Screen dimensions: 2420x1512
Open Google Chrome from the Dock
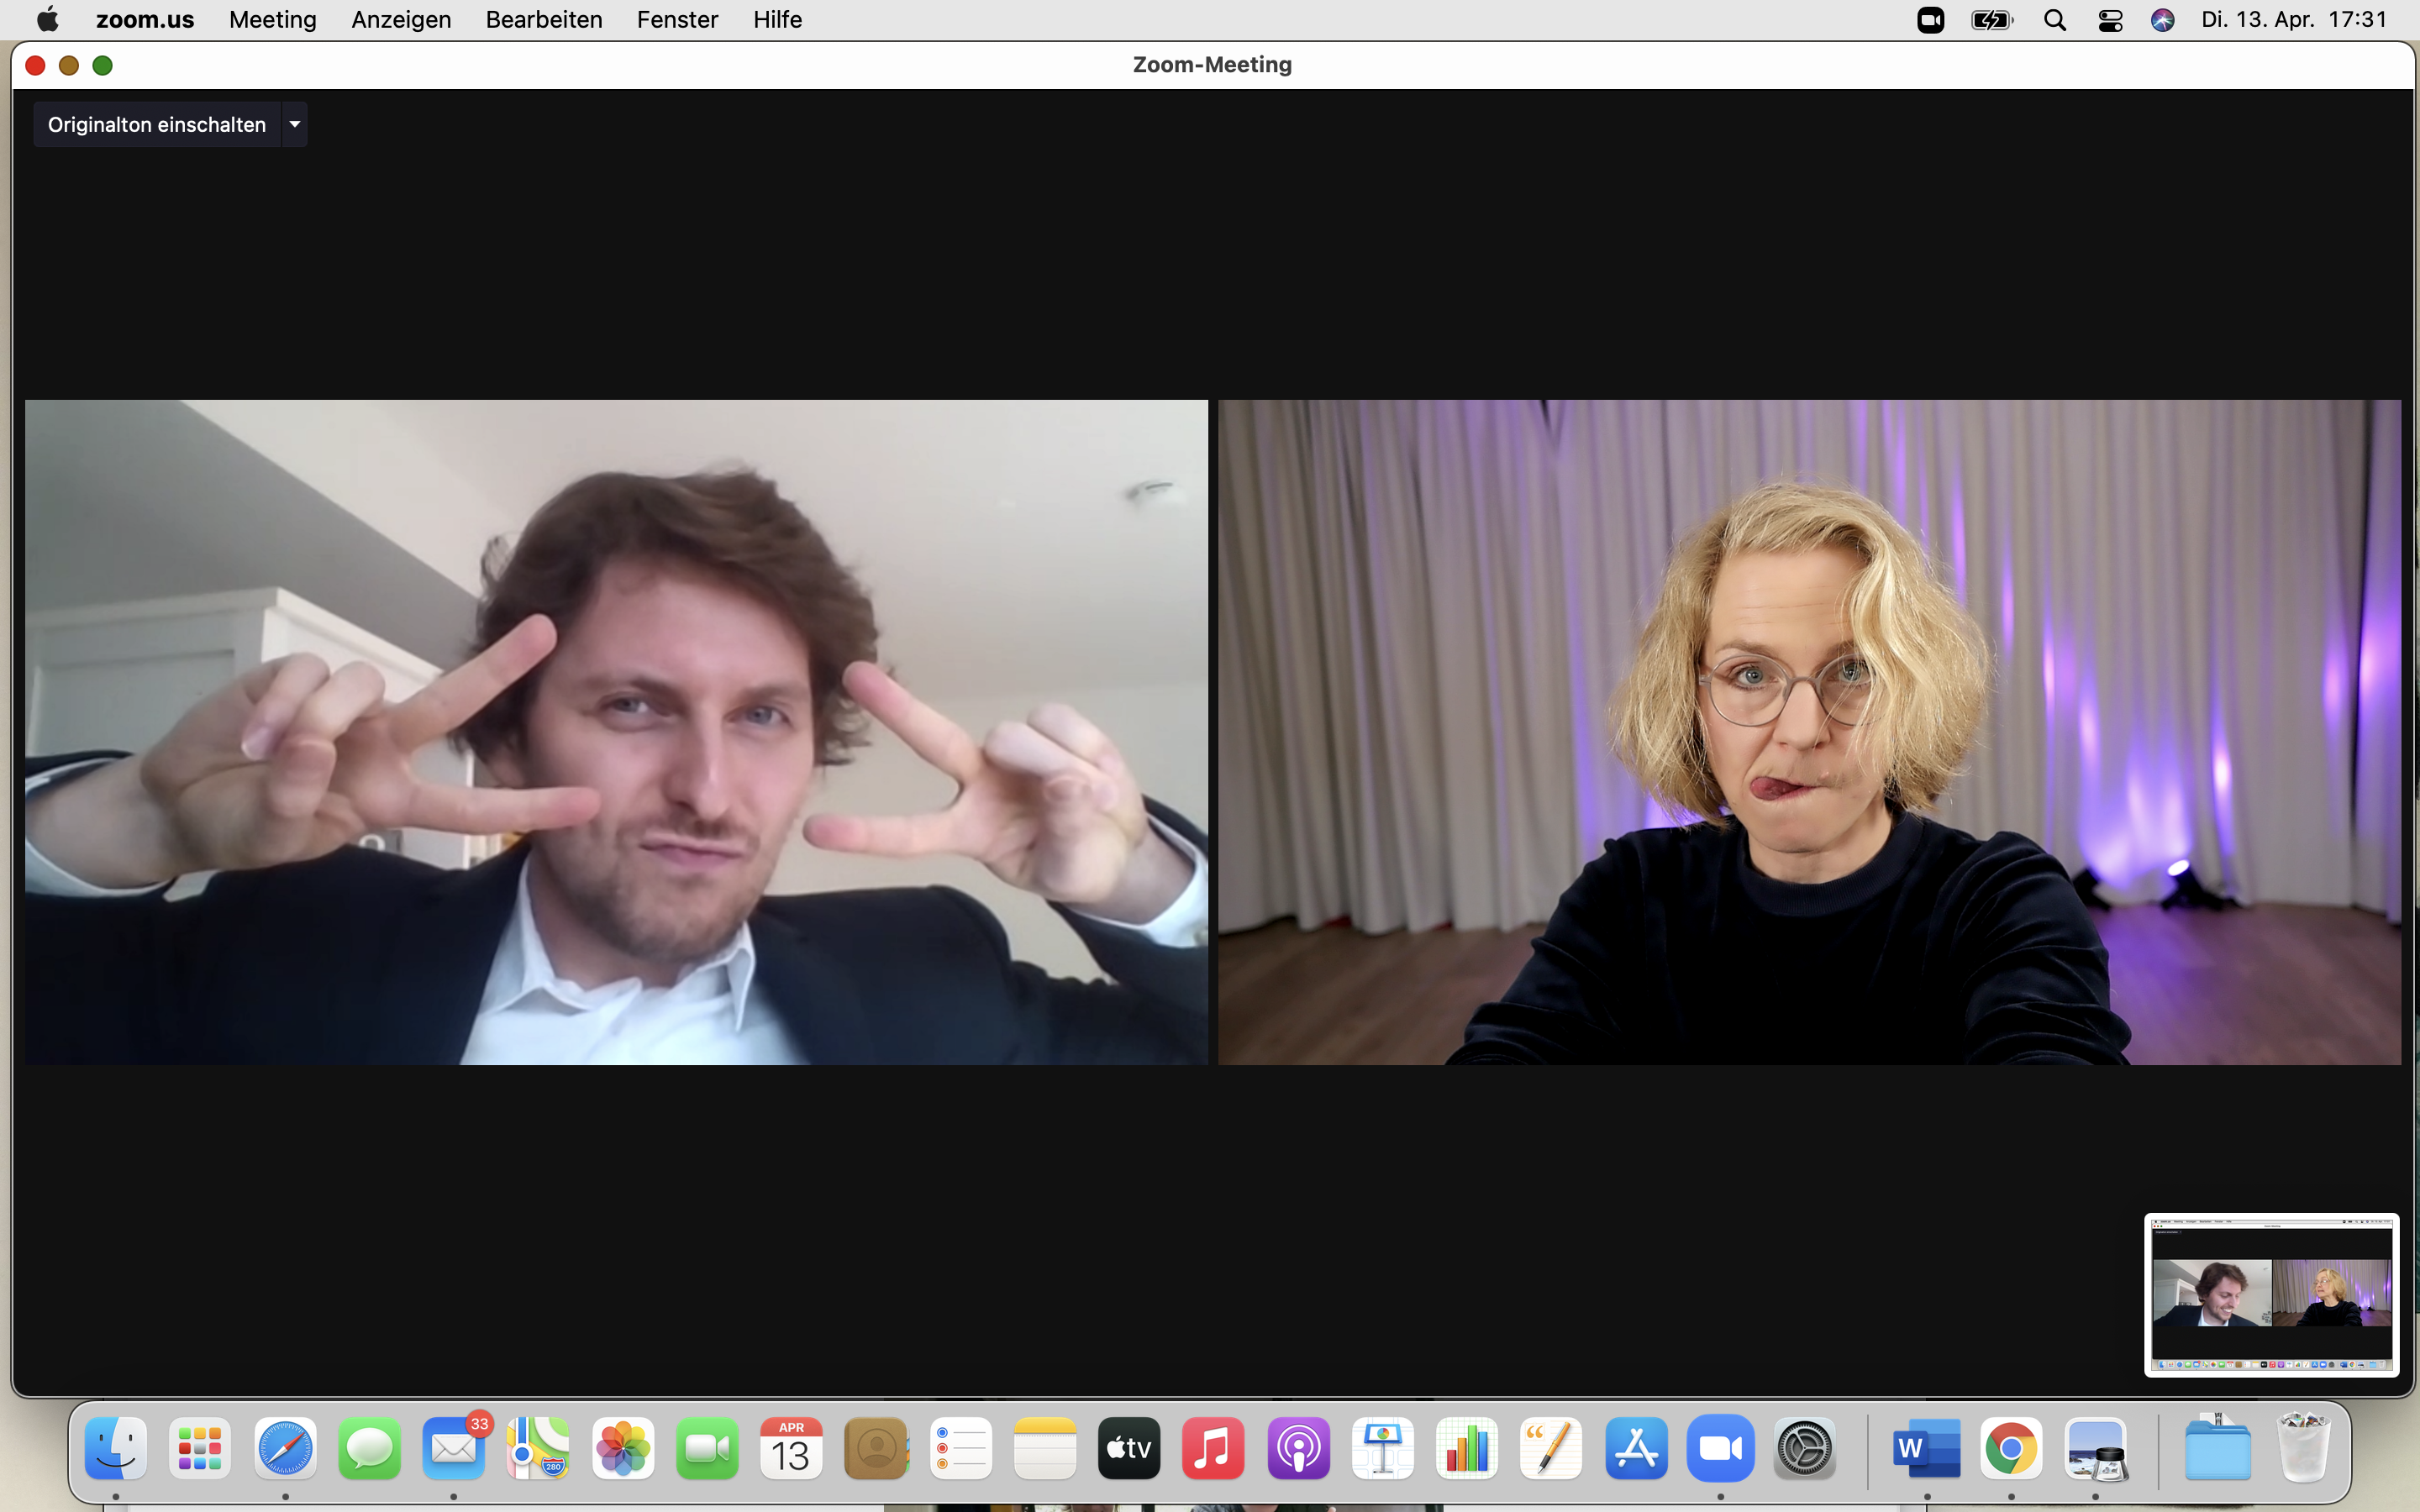pos(2011,1448)
